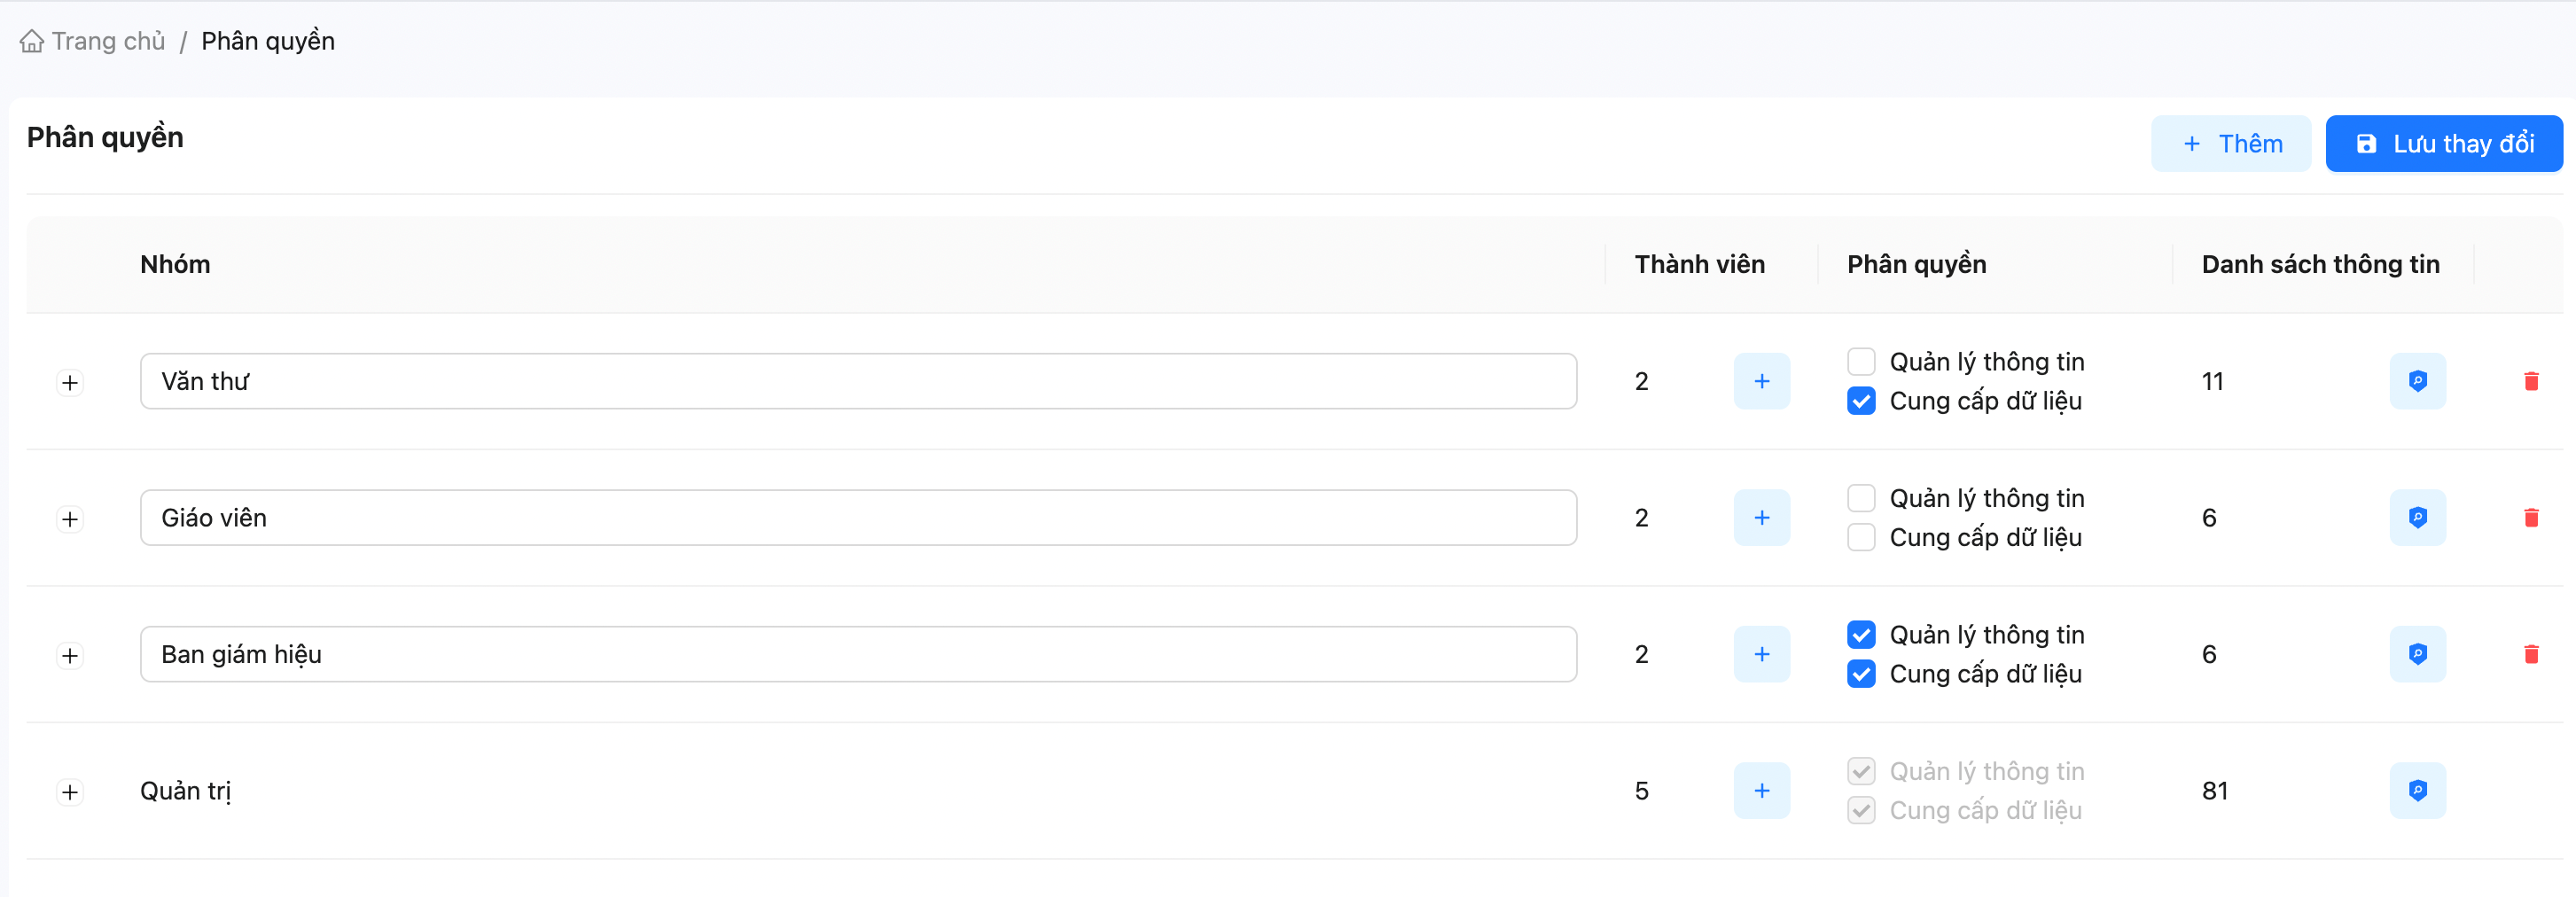Click the Thêm button
This screenshot has height=897, width=2576.
point(2230,144)
